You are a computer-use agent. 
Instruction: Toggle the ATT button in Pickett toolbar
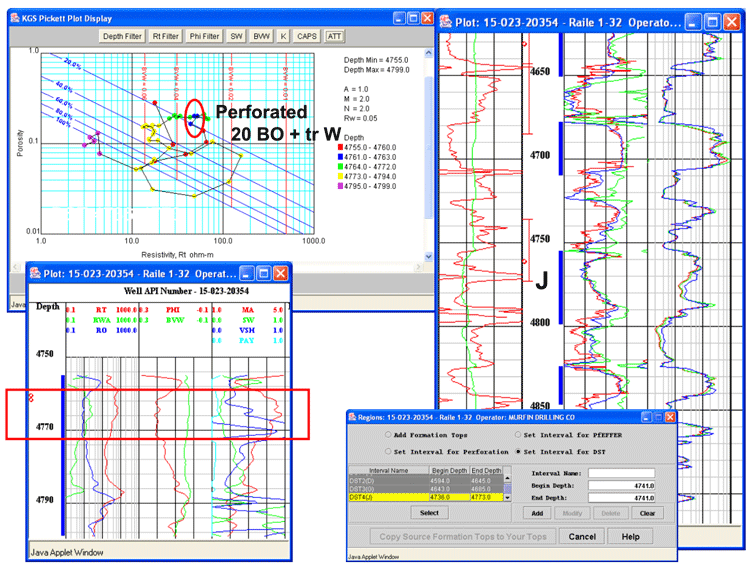click(x=334, y=36)
